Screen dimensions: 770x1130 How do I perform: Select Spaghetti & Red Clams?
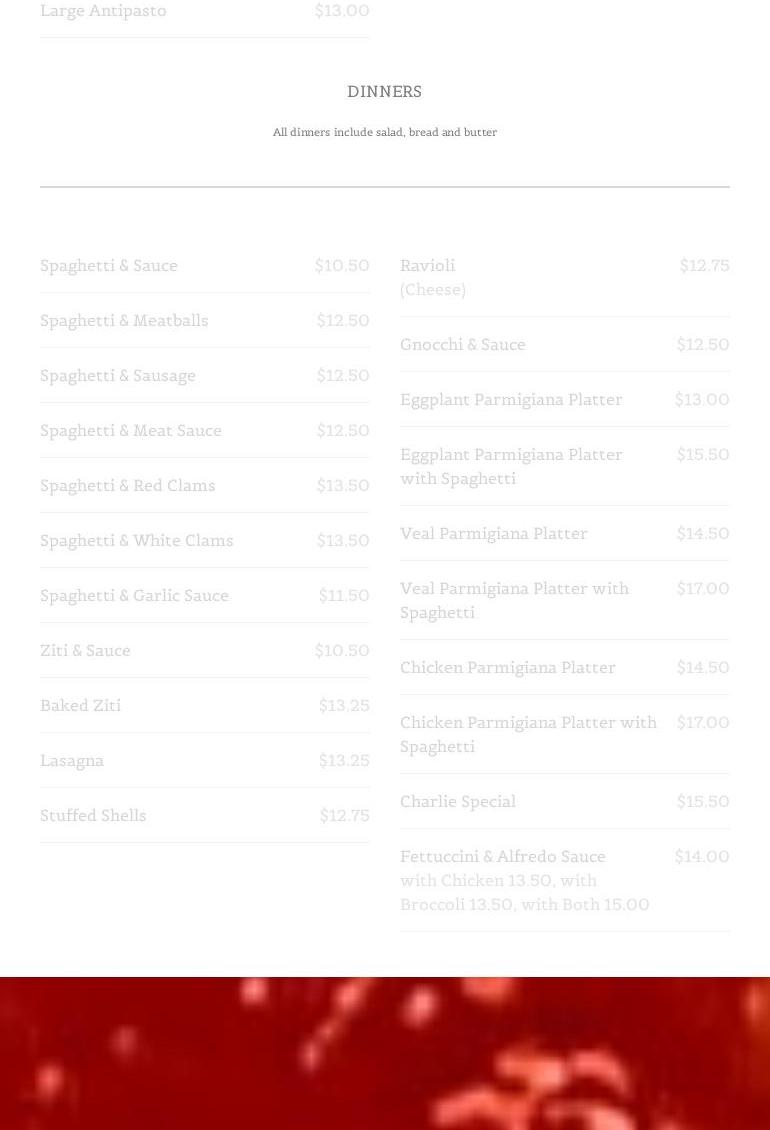point(127,486)
